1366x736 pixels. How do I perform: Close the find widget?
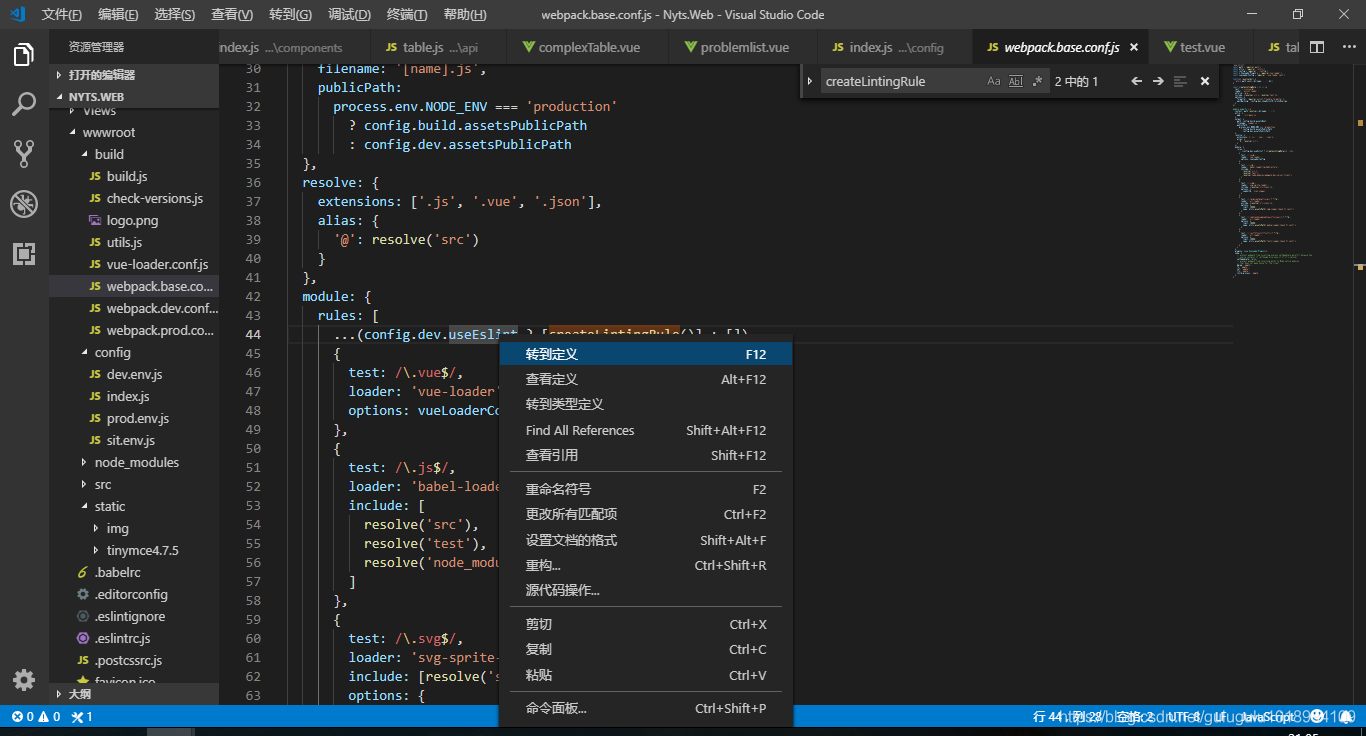click(1205, 81)
